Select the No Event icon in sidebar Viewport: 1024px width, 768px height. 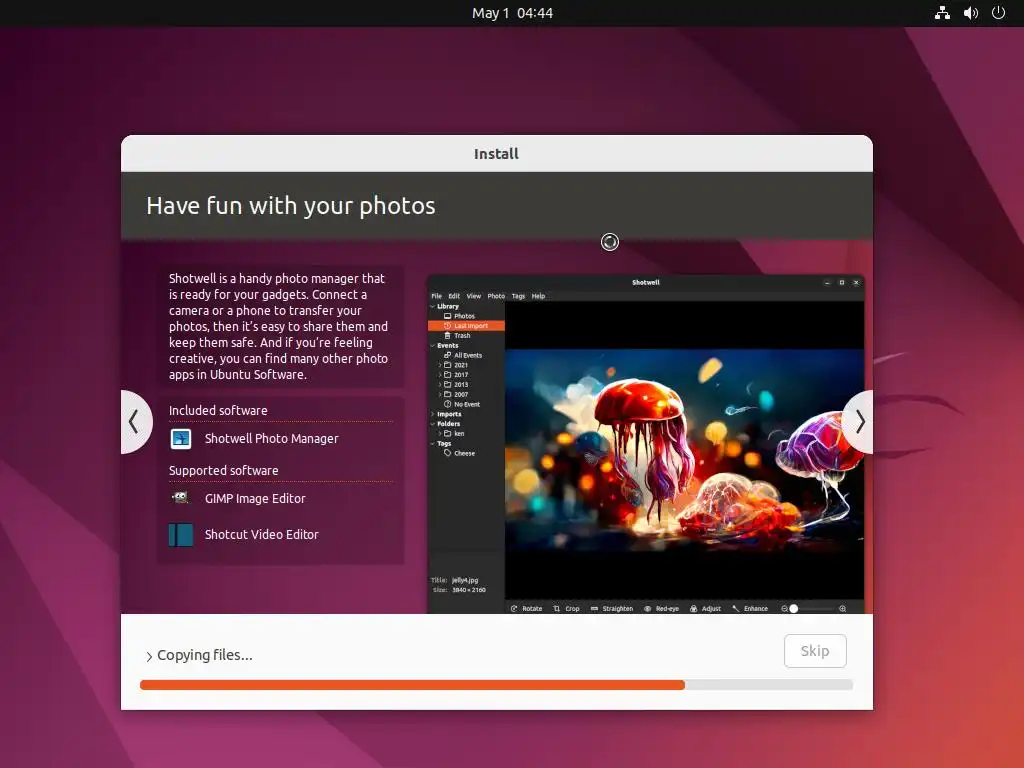(x=447, y=404)
